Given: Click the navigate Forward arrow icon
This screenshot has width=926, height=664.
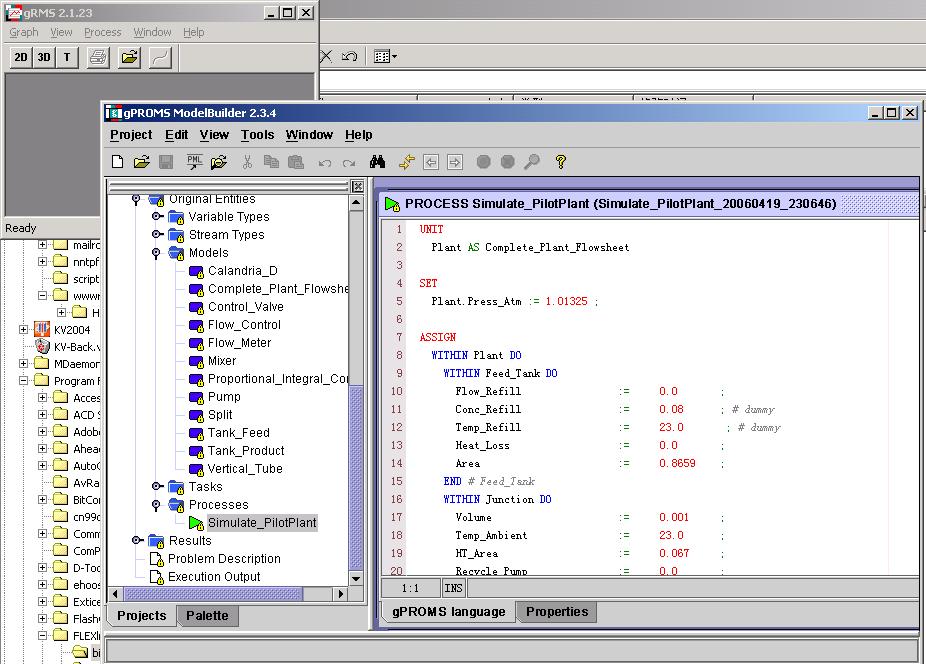Looking at the screenshot, I should (455, 162).
